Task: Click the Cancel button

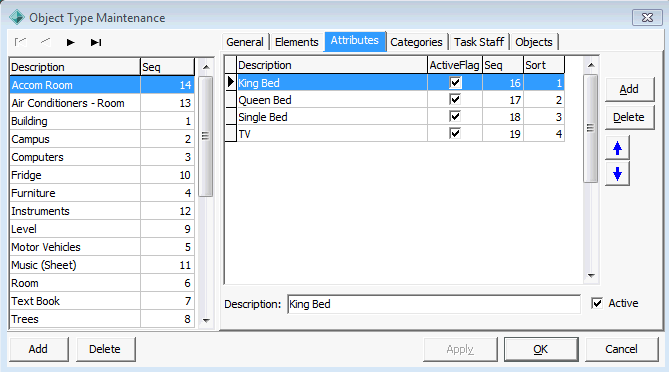Action: click(621, 349)
